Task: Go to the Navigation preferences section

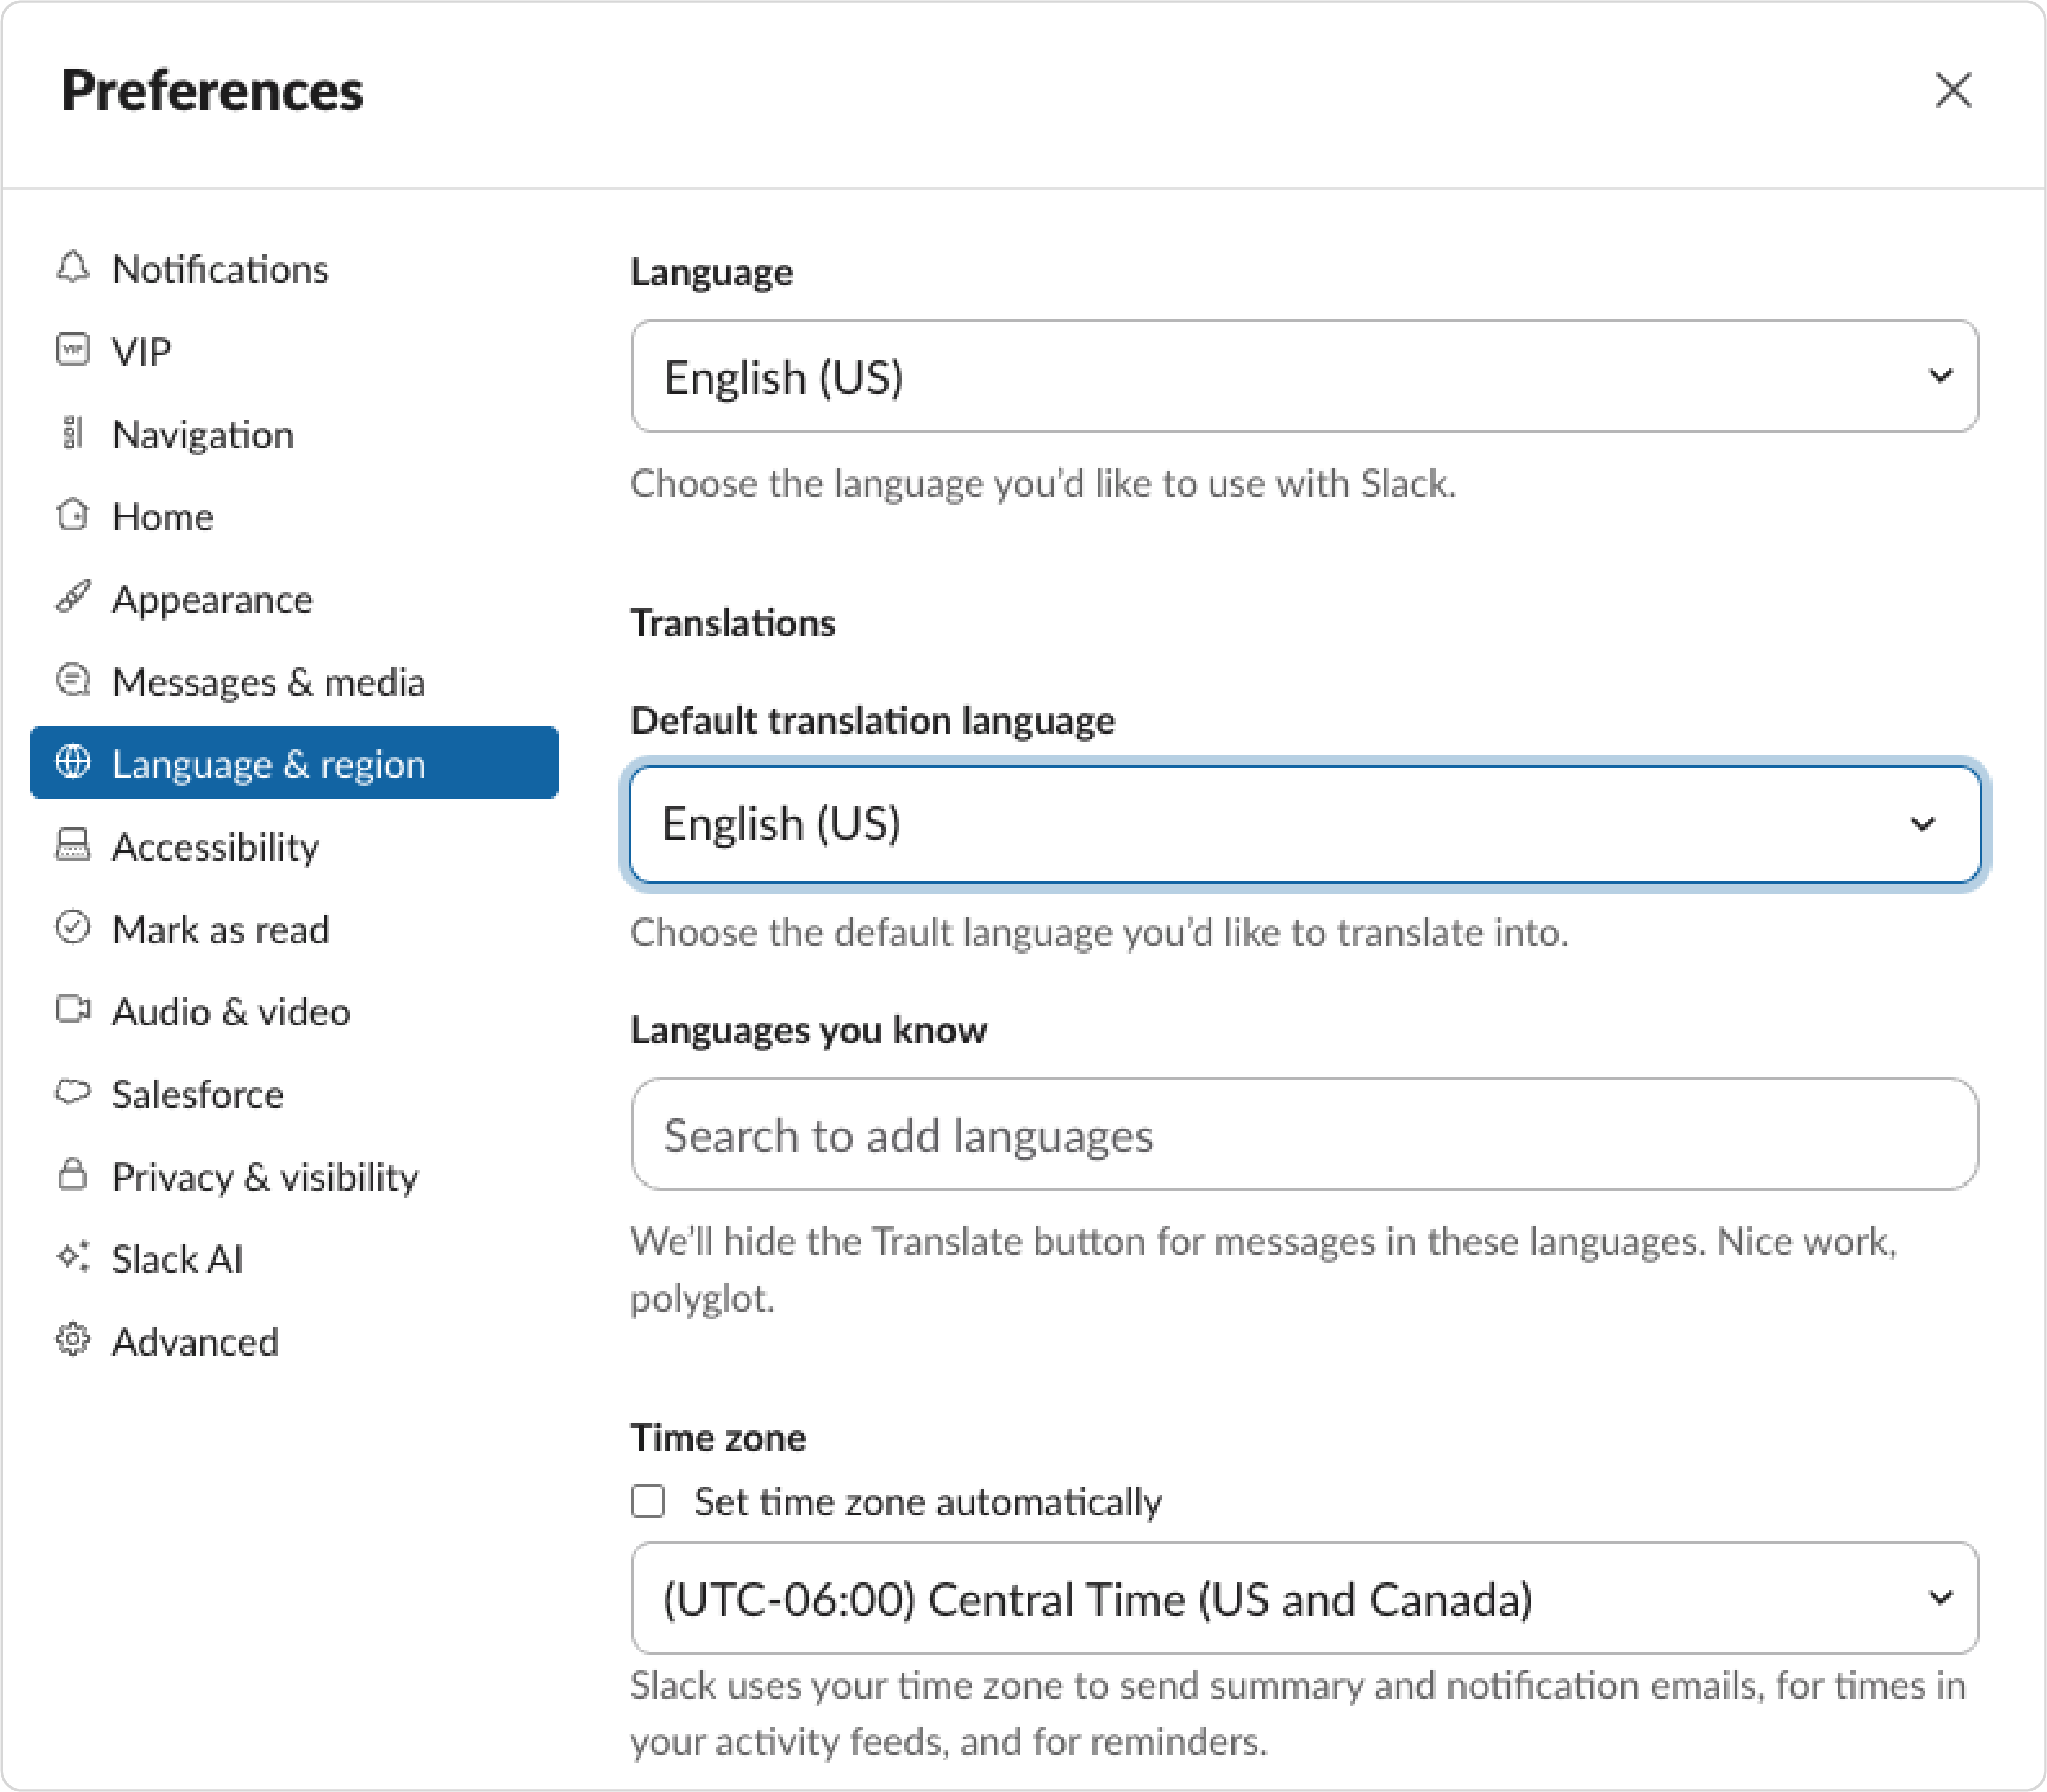Action: 203,435
